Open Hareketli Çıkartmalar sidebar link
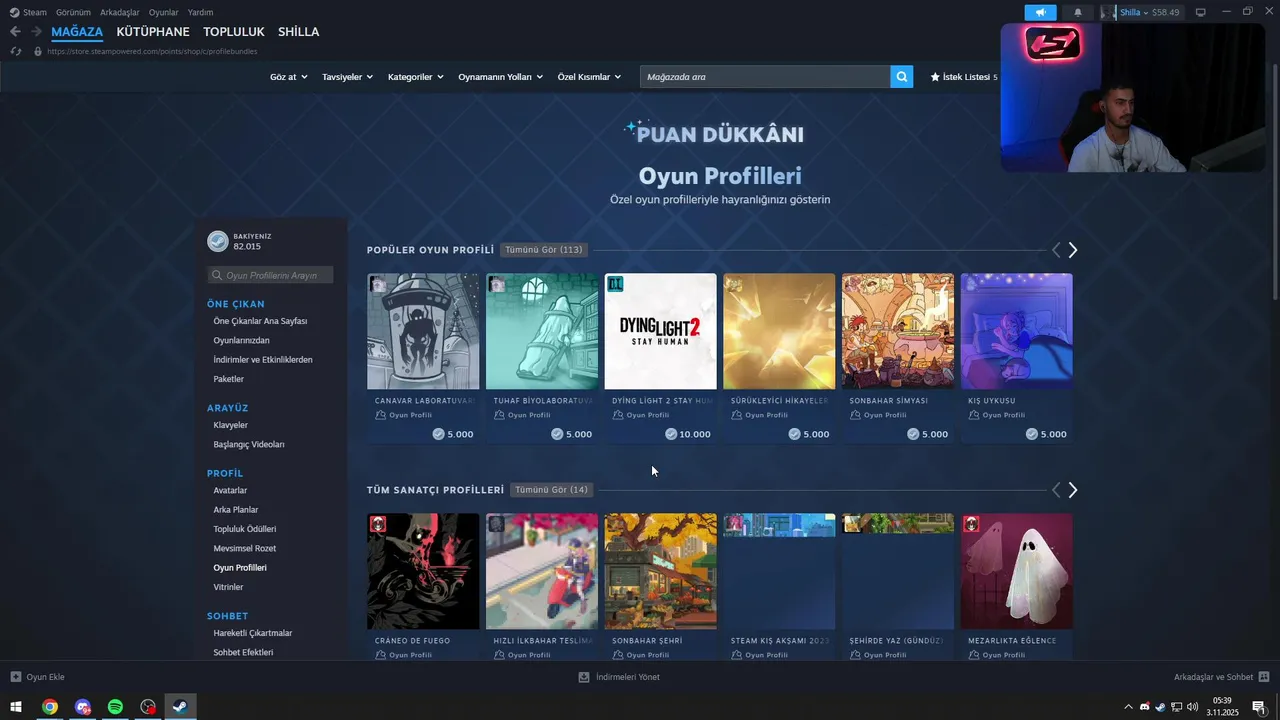 tap(253, 633)
